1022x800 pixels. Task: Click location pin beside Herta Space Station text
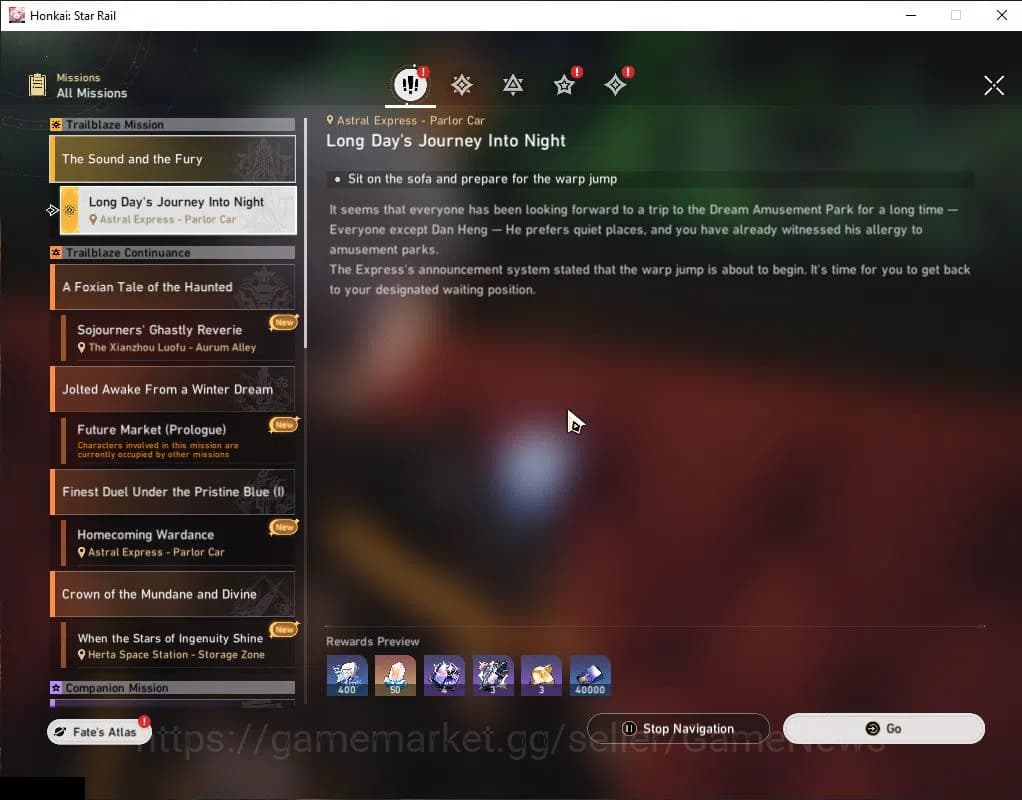(x=81, y=655)
